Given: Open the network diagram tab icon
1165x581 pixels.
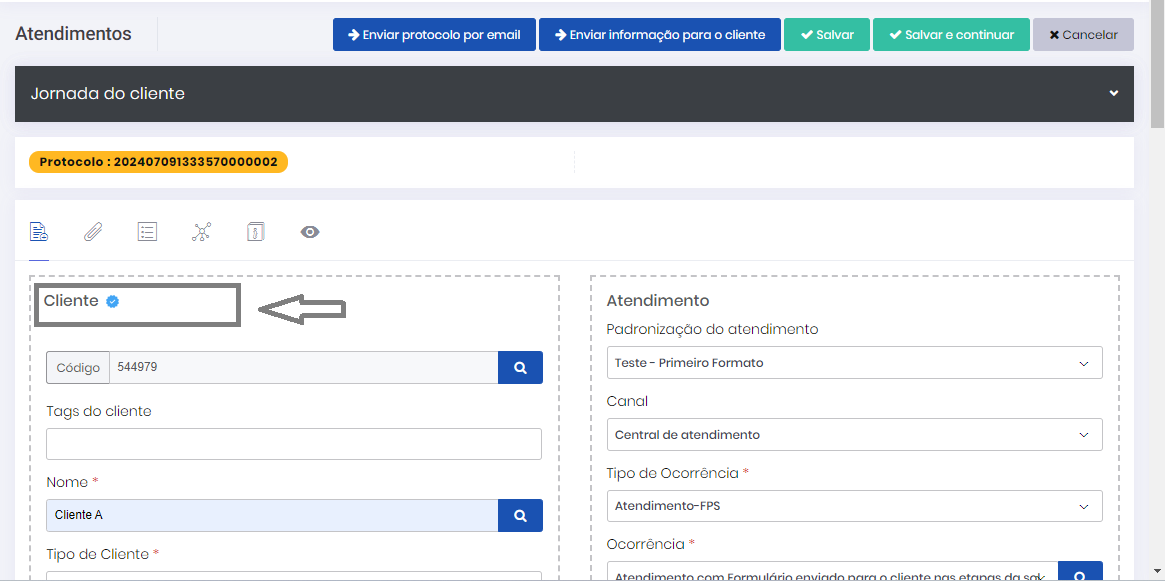Looking at the screenshot, I should click(x=201, y=232).
